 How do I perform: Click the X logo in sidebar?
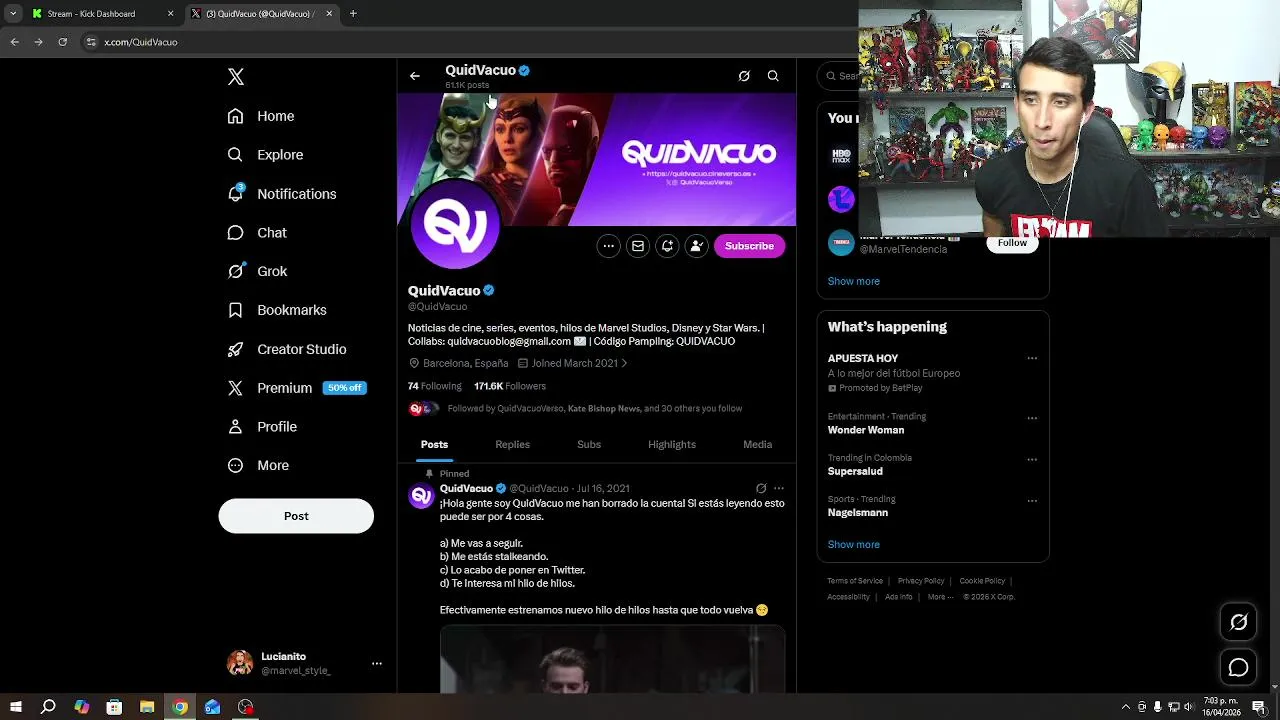236,77
